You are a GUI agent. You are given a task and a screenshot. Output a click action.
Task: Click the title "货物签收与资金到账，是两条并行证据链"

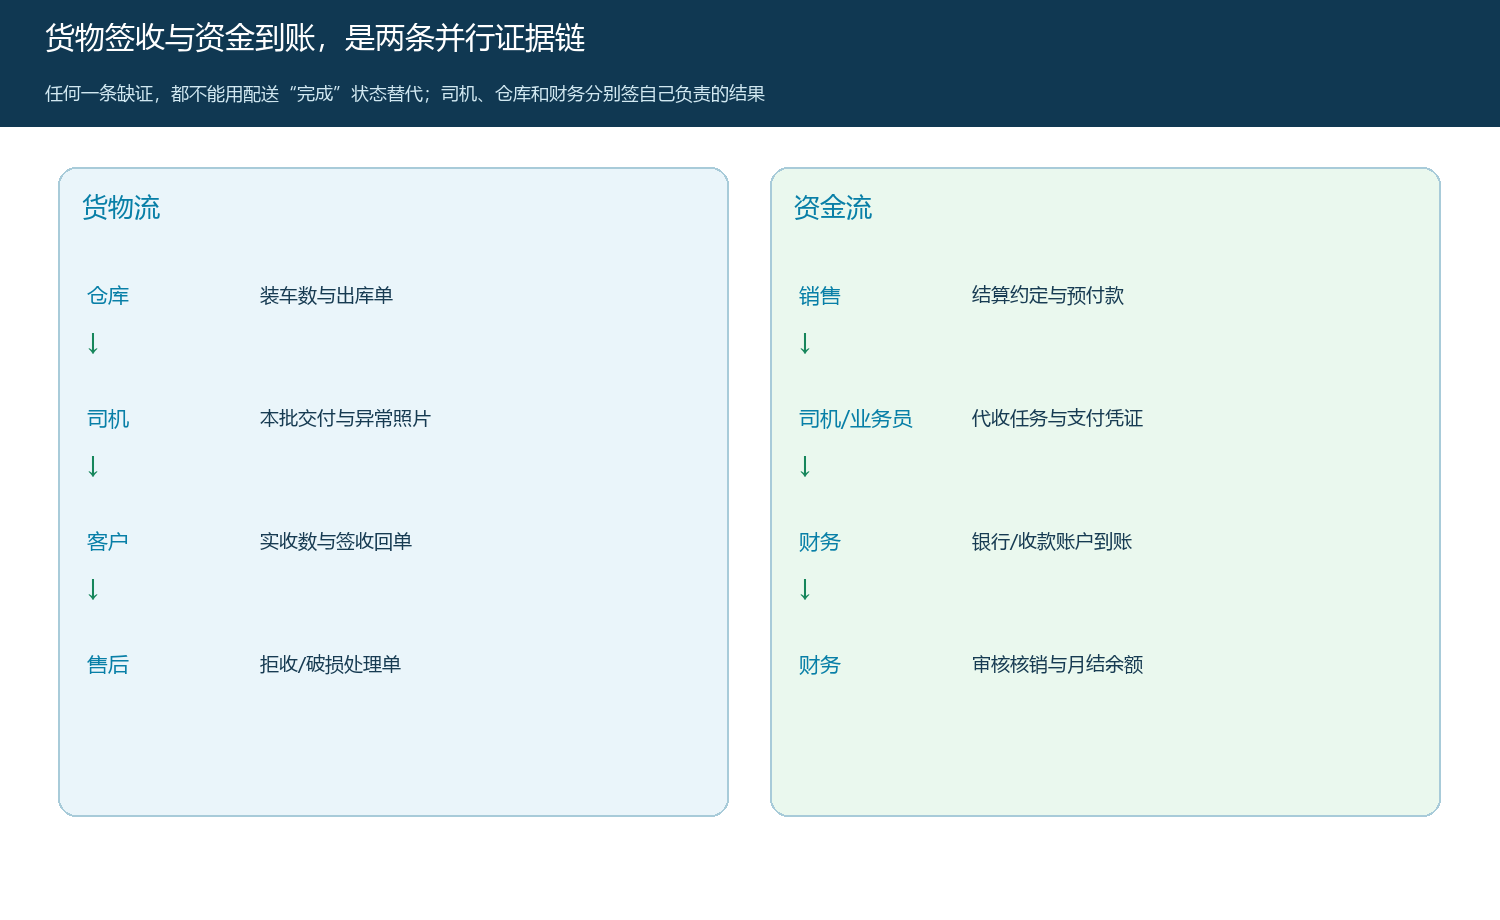(x=315, y=38)
